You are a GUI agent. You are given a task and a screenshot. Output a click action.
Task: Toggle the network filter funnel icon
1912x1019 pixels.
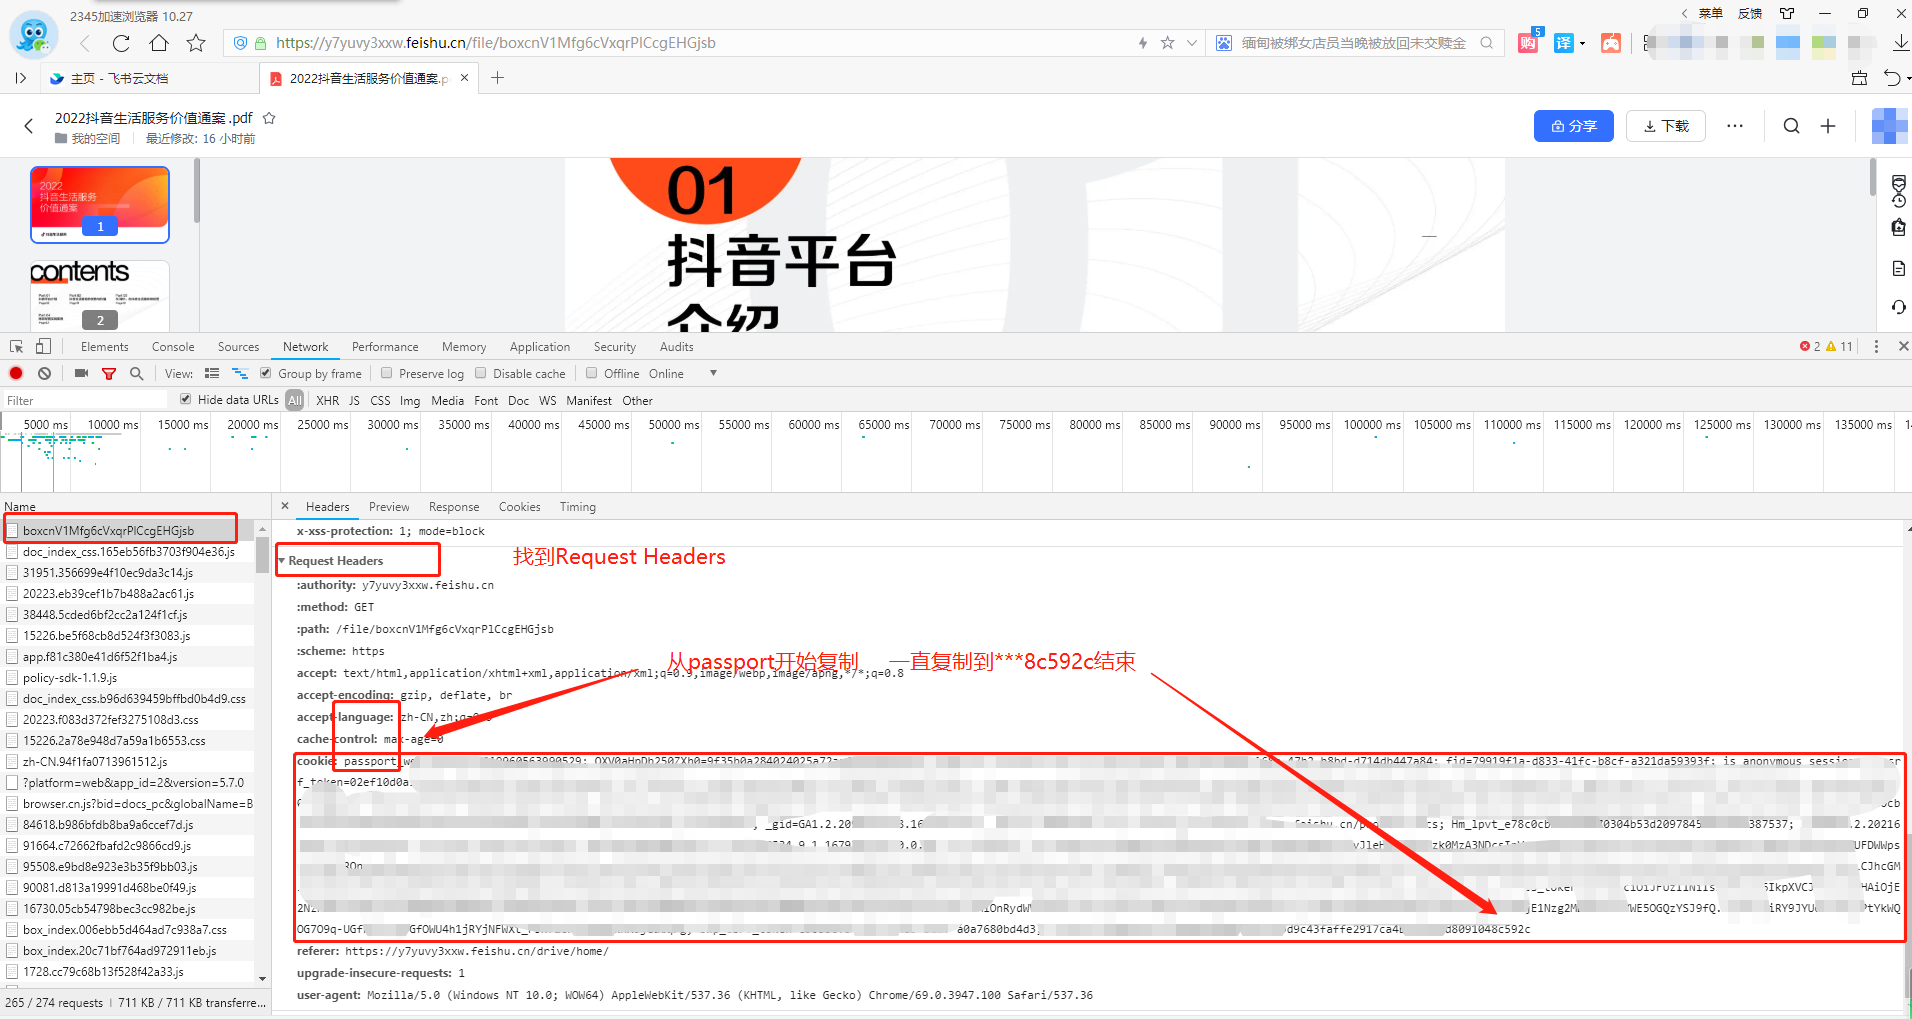(x=109, y=373)
